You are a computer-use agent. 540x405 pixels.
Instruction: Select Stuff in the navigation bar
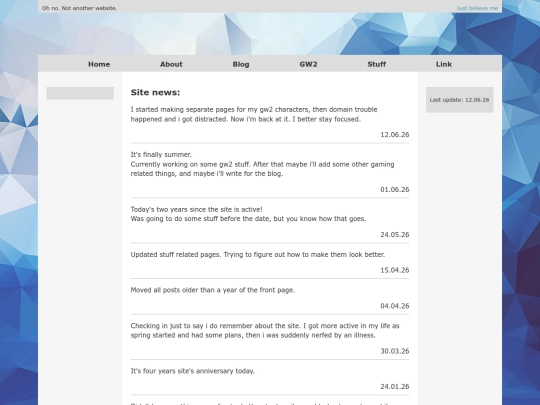tap(376, 64)
